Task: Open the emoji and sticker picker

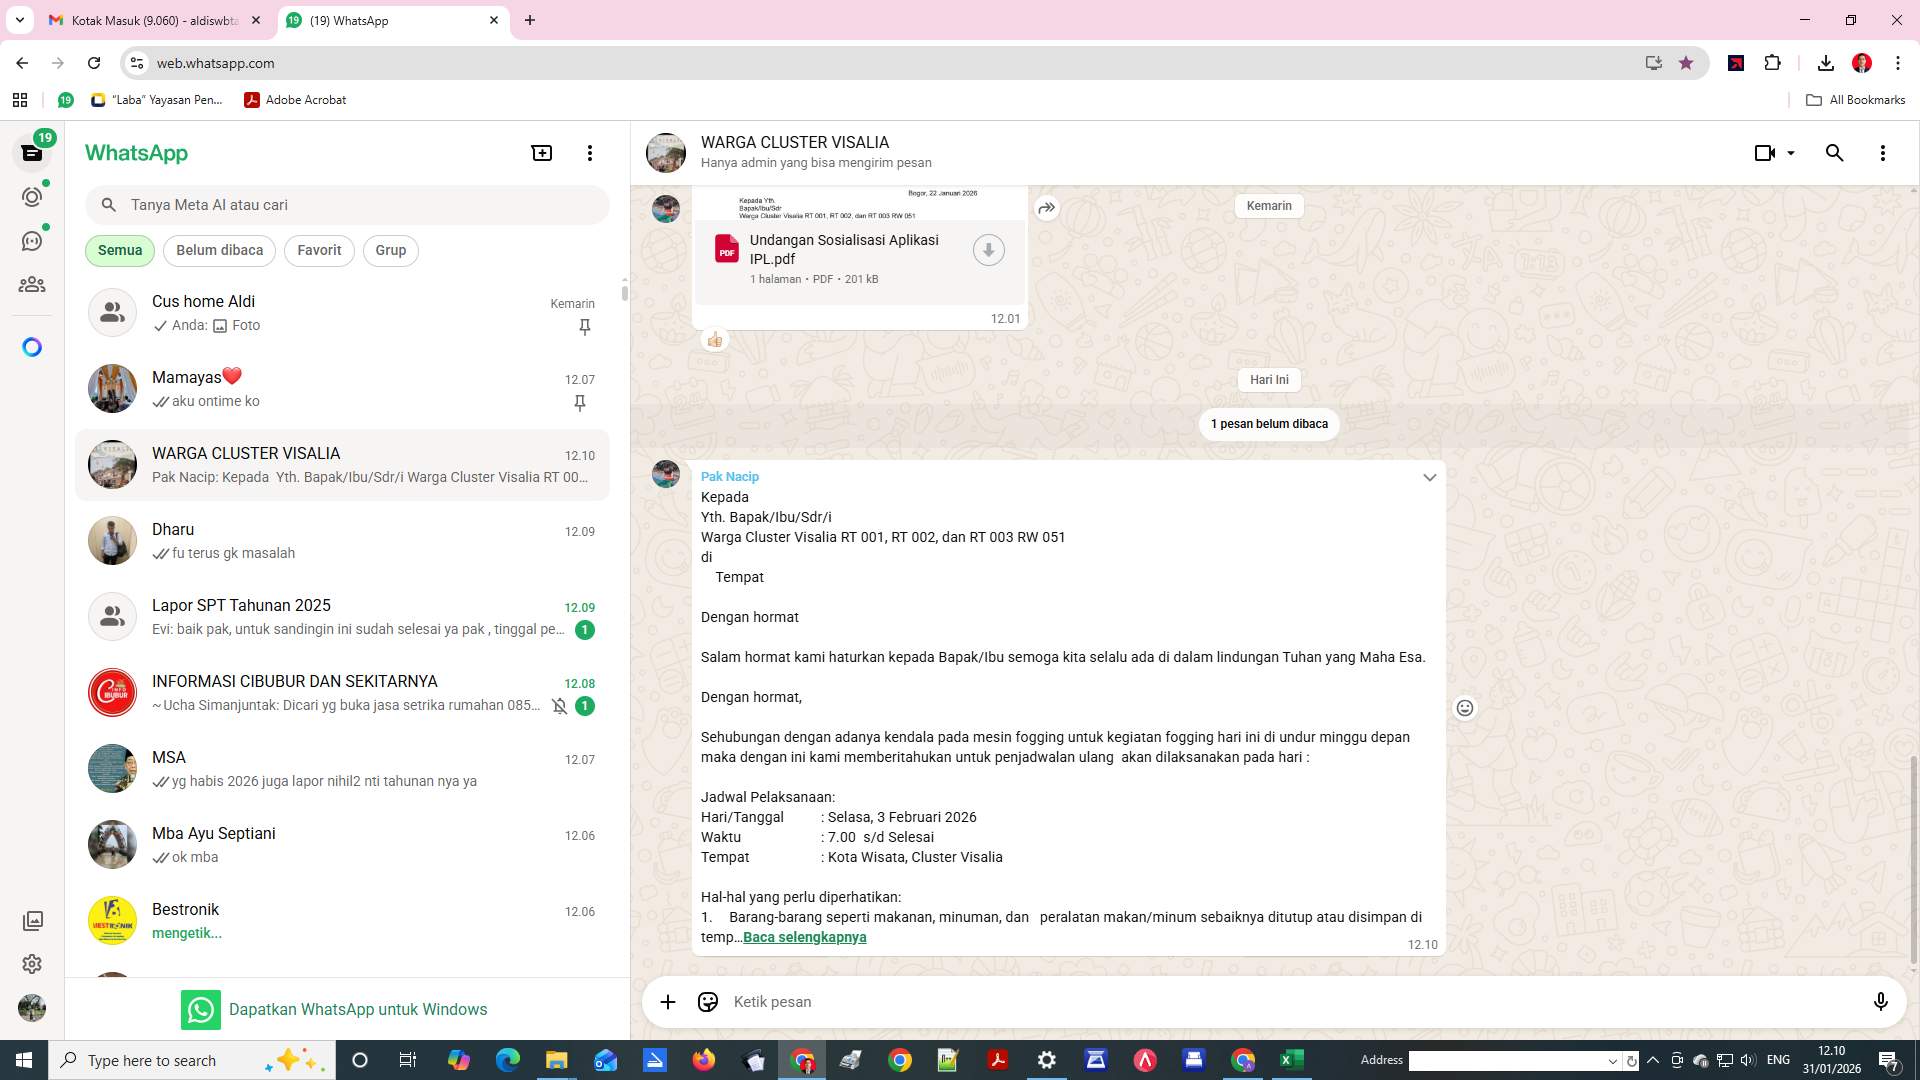Action: click(x=708, y=1001)
